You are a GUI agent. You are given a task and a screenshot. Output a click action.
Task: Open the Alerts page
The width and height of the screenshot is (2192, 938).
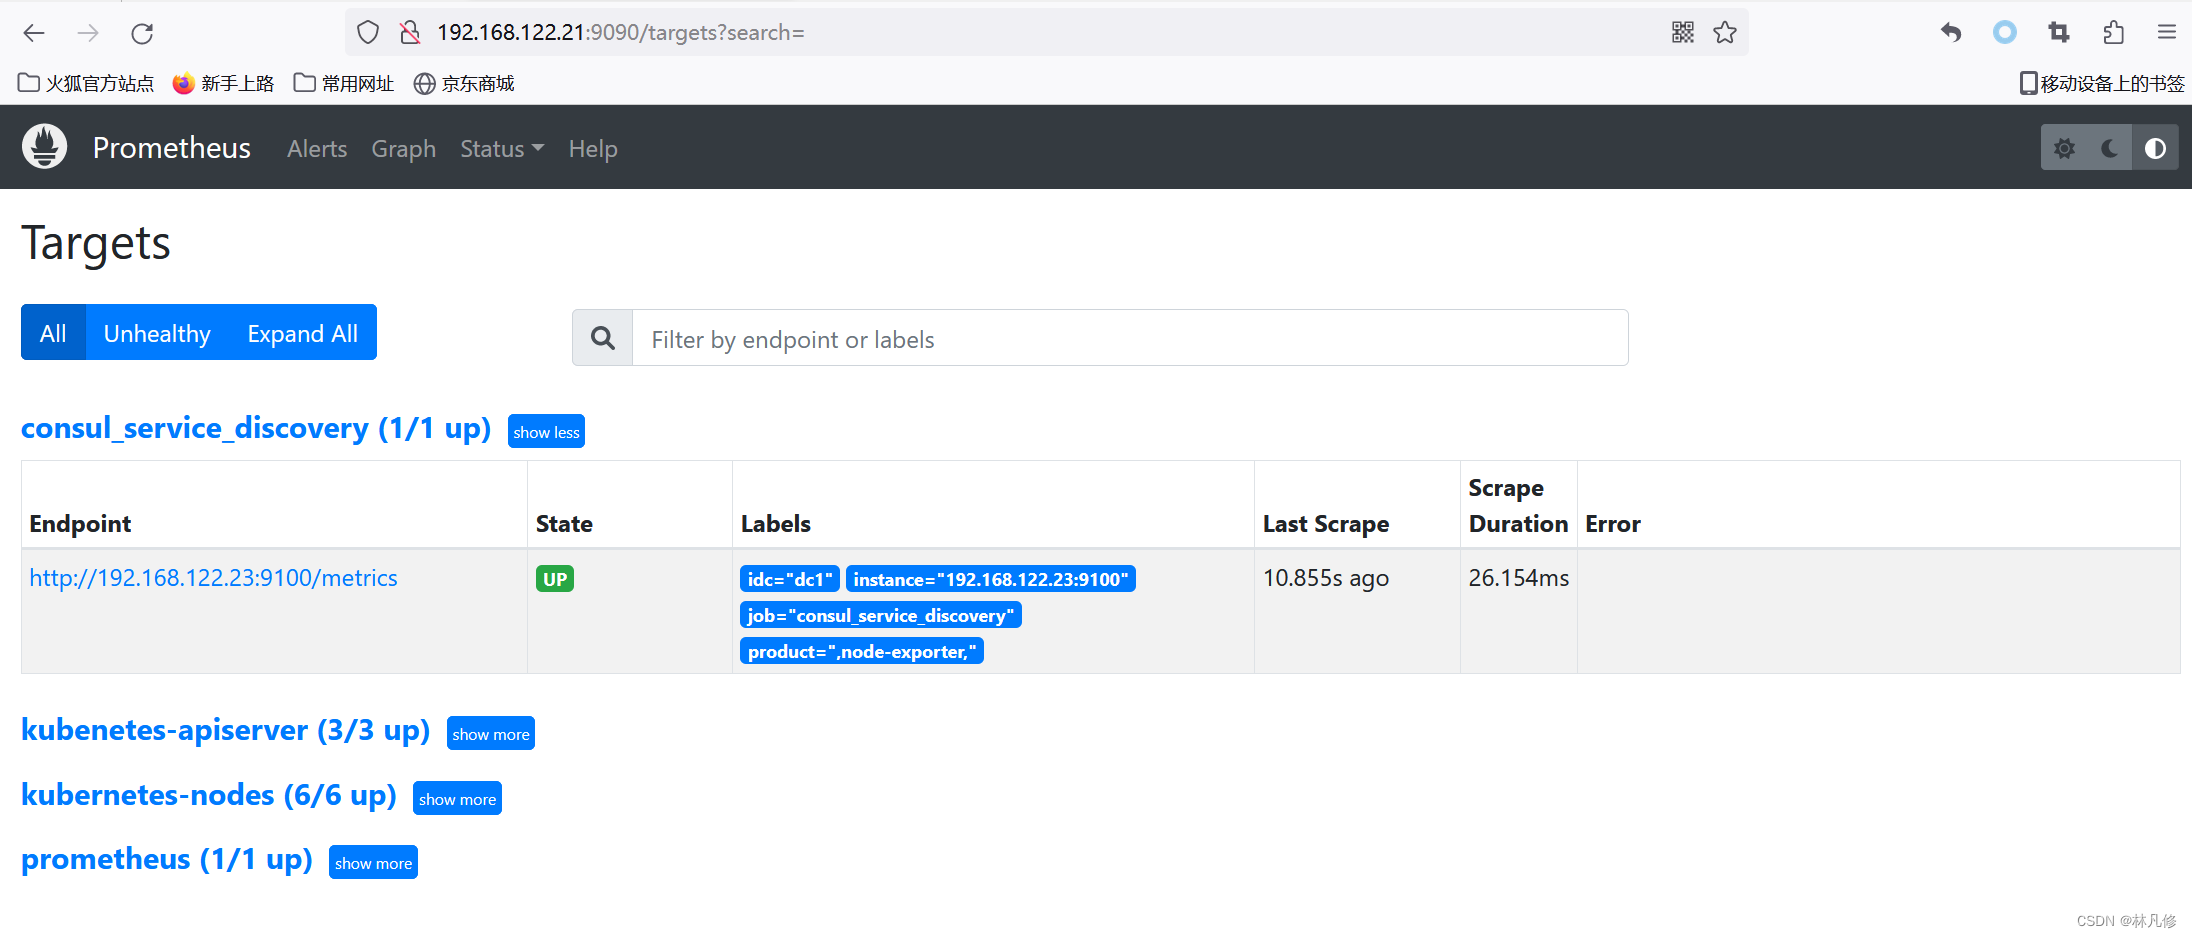pos(317,149)
